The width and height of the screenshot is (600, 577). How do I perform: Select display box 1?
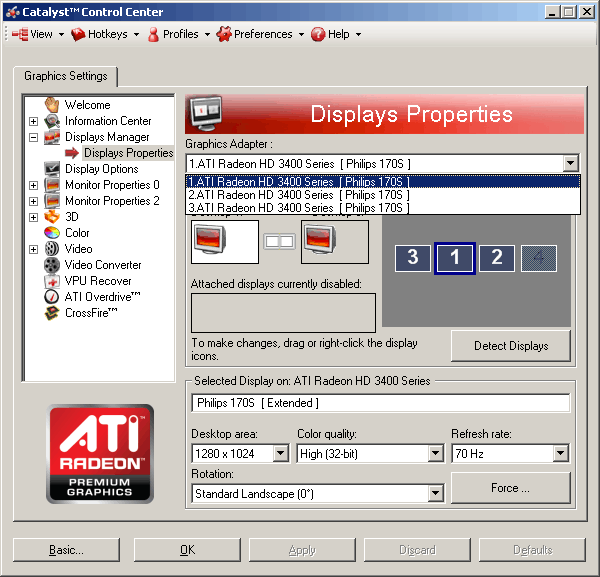[x=455, y=258]
